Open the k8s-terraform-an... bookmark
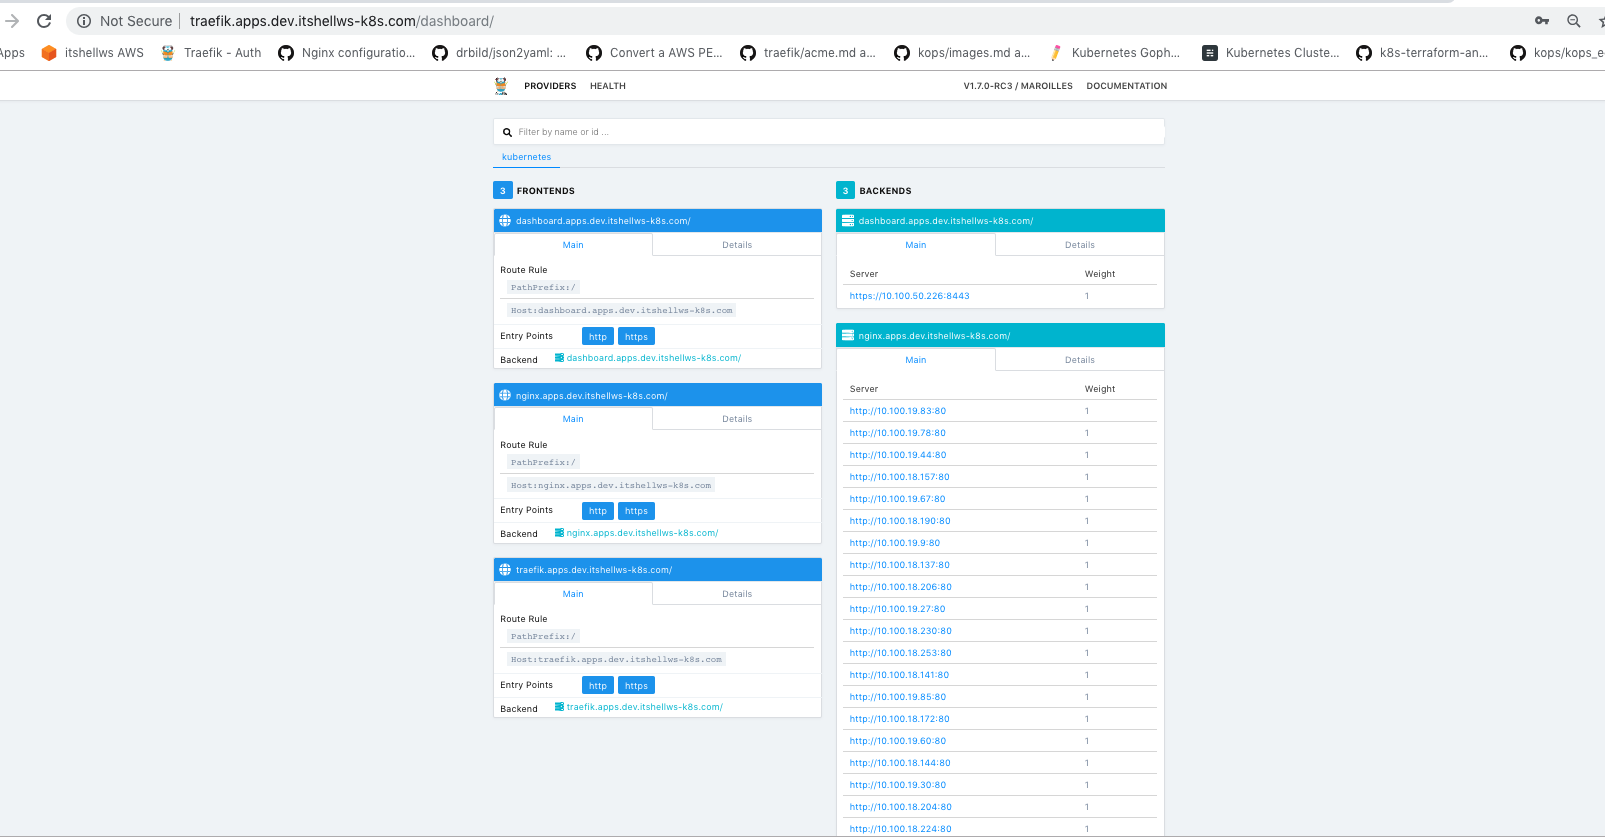Viewport: 1605px width, 840px height. point(1422,53)
